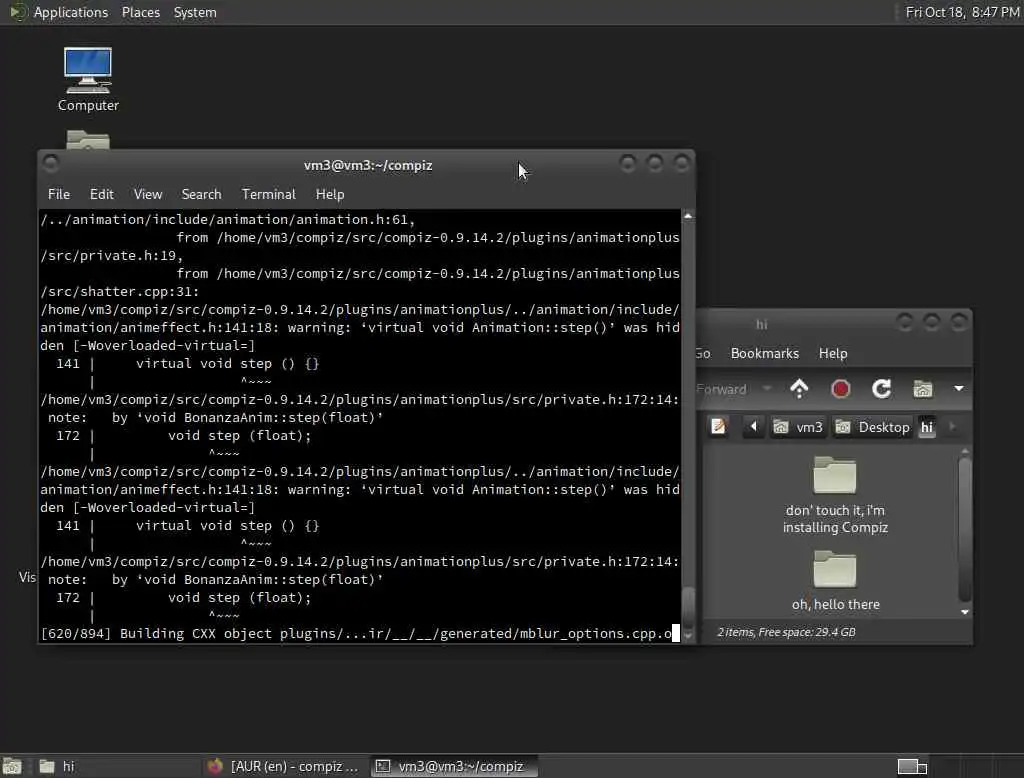Open Forward history dropdown arrow
The image size is (1024, 778).
(x=767, y=389)
